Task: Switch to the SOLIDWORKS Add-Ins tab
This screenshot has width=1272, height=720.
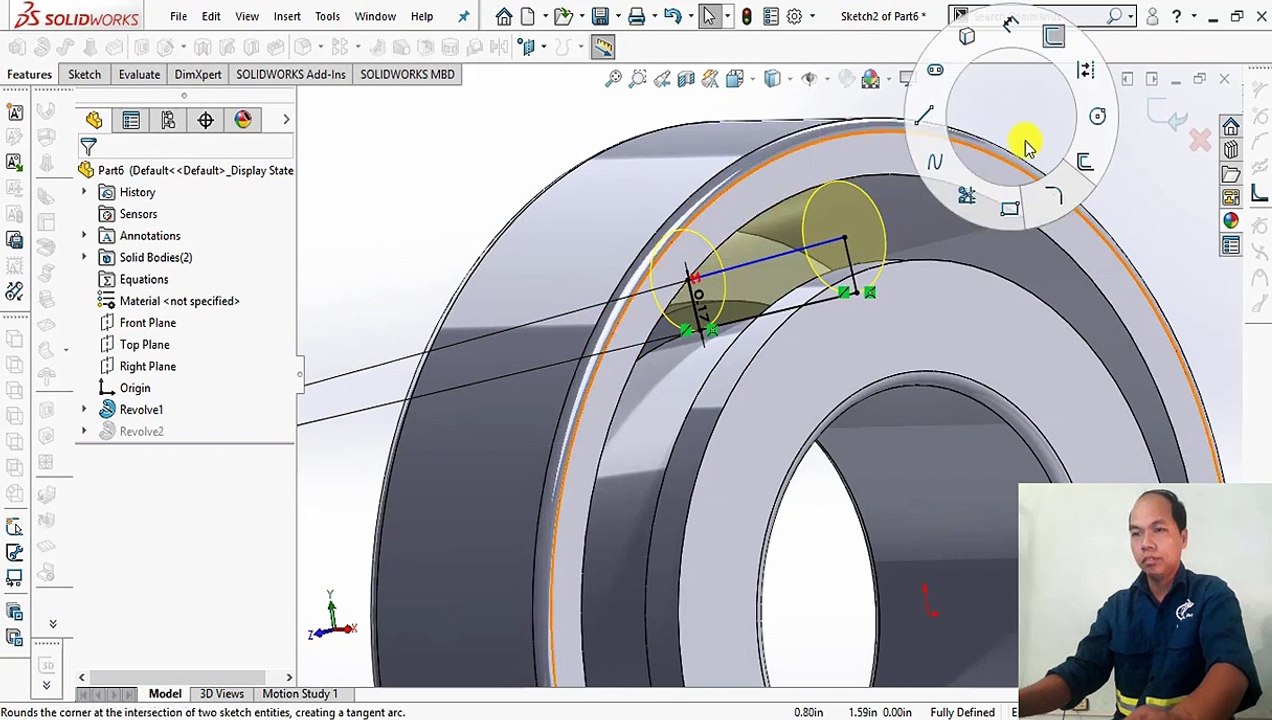Action: click(x=291, y=74)
